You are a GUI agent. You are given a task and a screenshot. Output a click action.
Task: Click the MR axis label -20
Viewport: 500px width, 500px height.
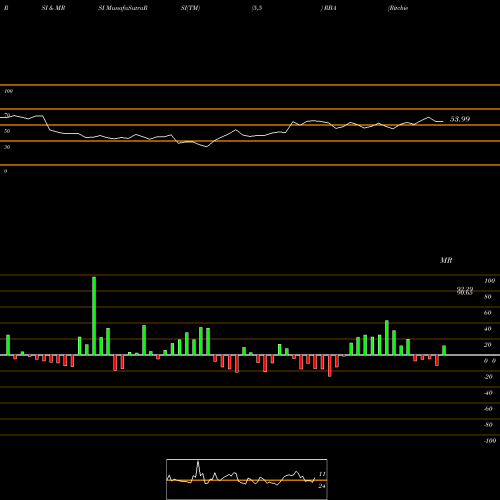(x=488, y=377)
